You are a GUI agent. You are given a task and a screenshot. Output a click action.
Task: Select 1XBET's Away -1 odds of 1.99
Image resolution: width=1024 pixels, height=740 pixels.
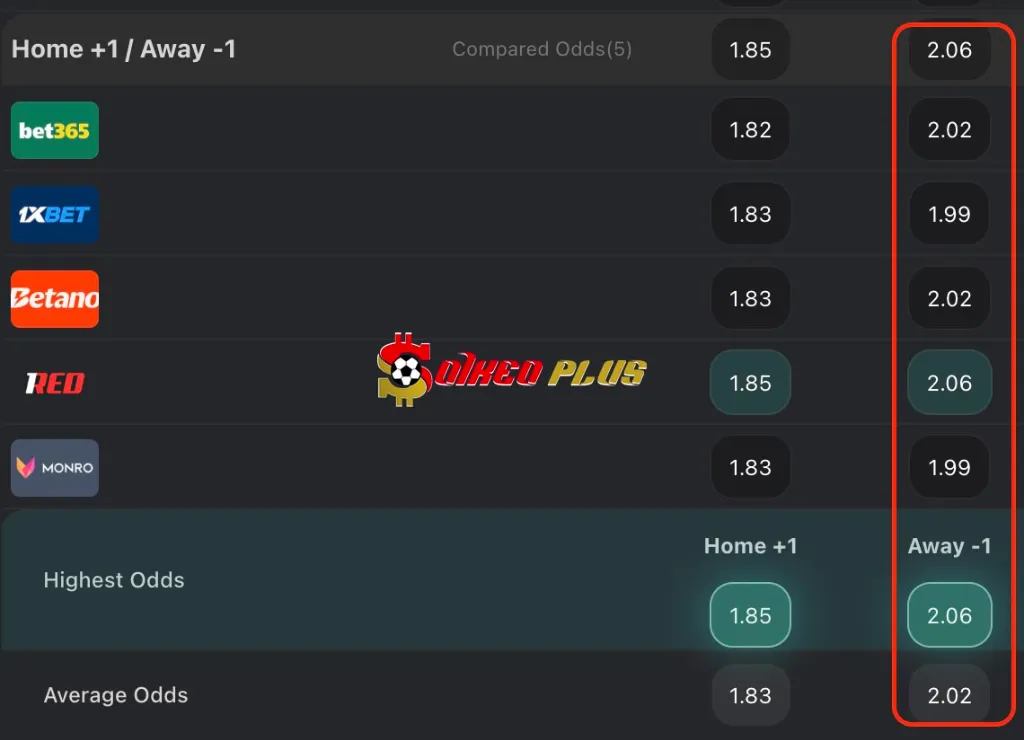click(x=947, y=214)
